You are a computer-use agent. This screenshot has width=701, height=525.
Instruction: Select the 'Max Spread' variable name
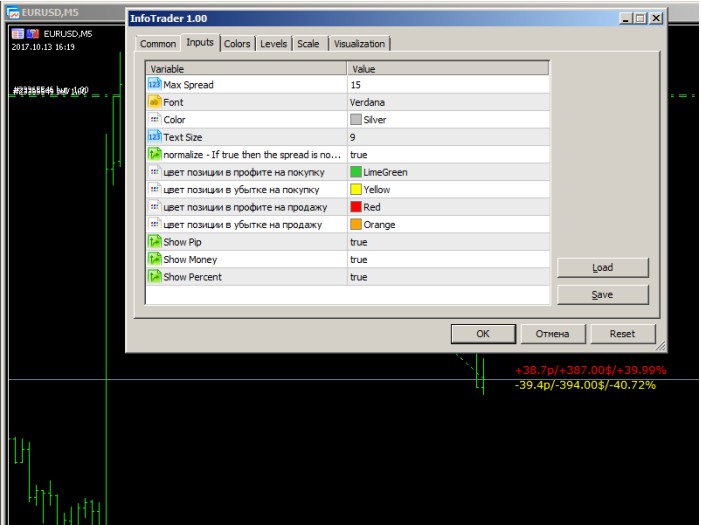coord(188,85)
